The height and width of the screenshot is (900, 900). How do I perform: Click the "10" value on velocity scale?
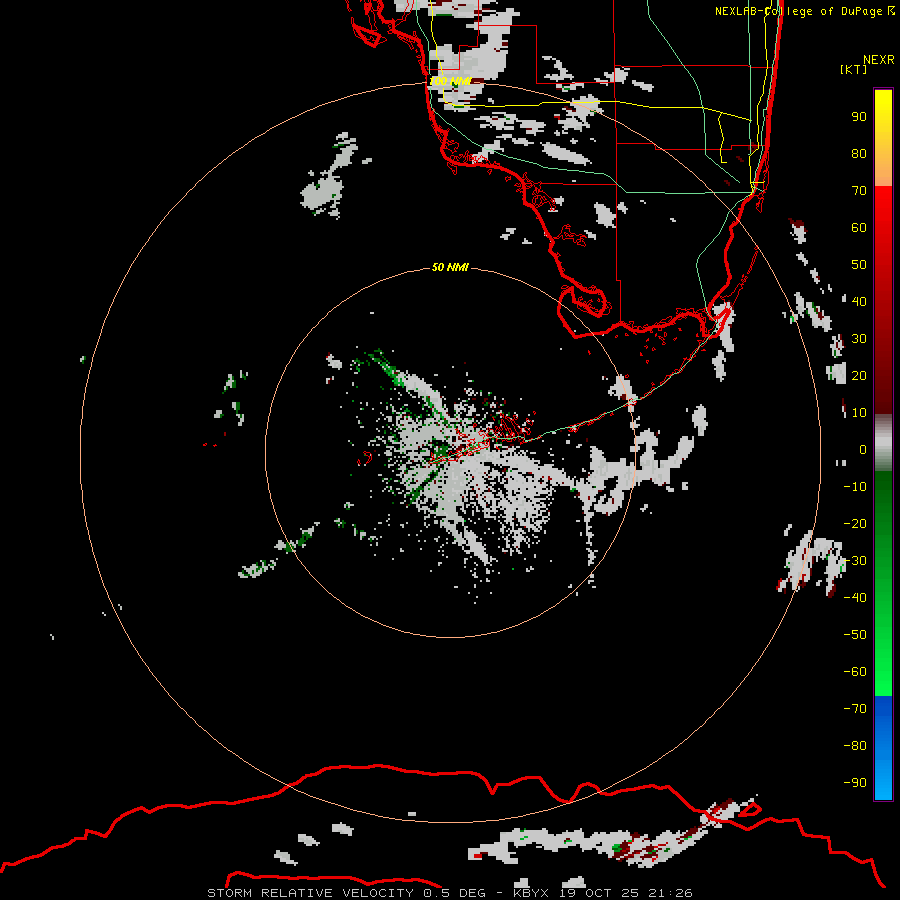click(x=859, y=413)
